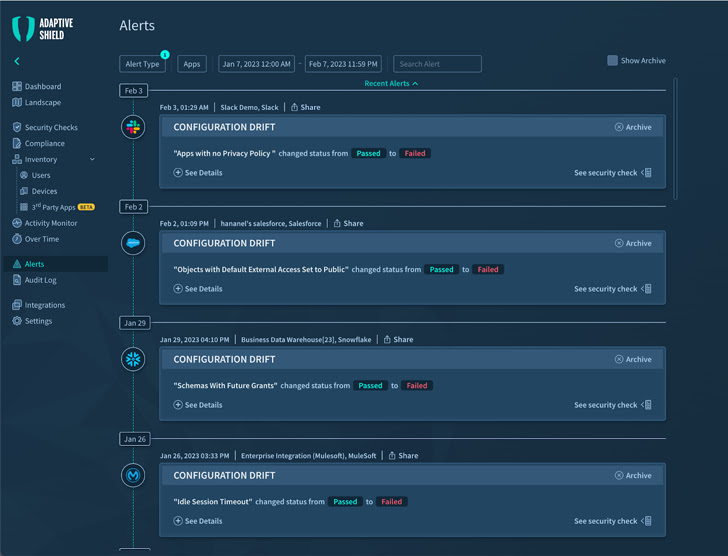728x556 pixels.
Task: Expand See Details for Salesforce alert
Action: coord(198,289)
